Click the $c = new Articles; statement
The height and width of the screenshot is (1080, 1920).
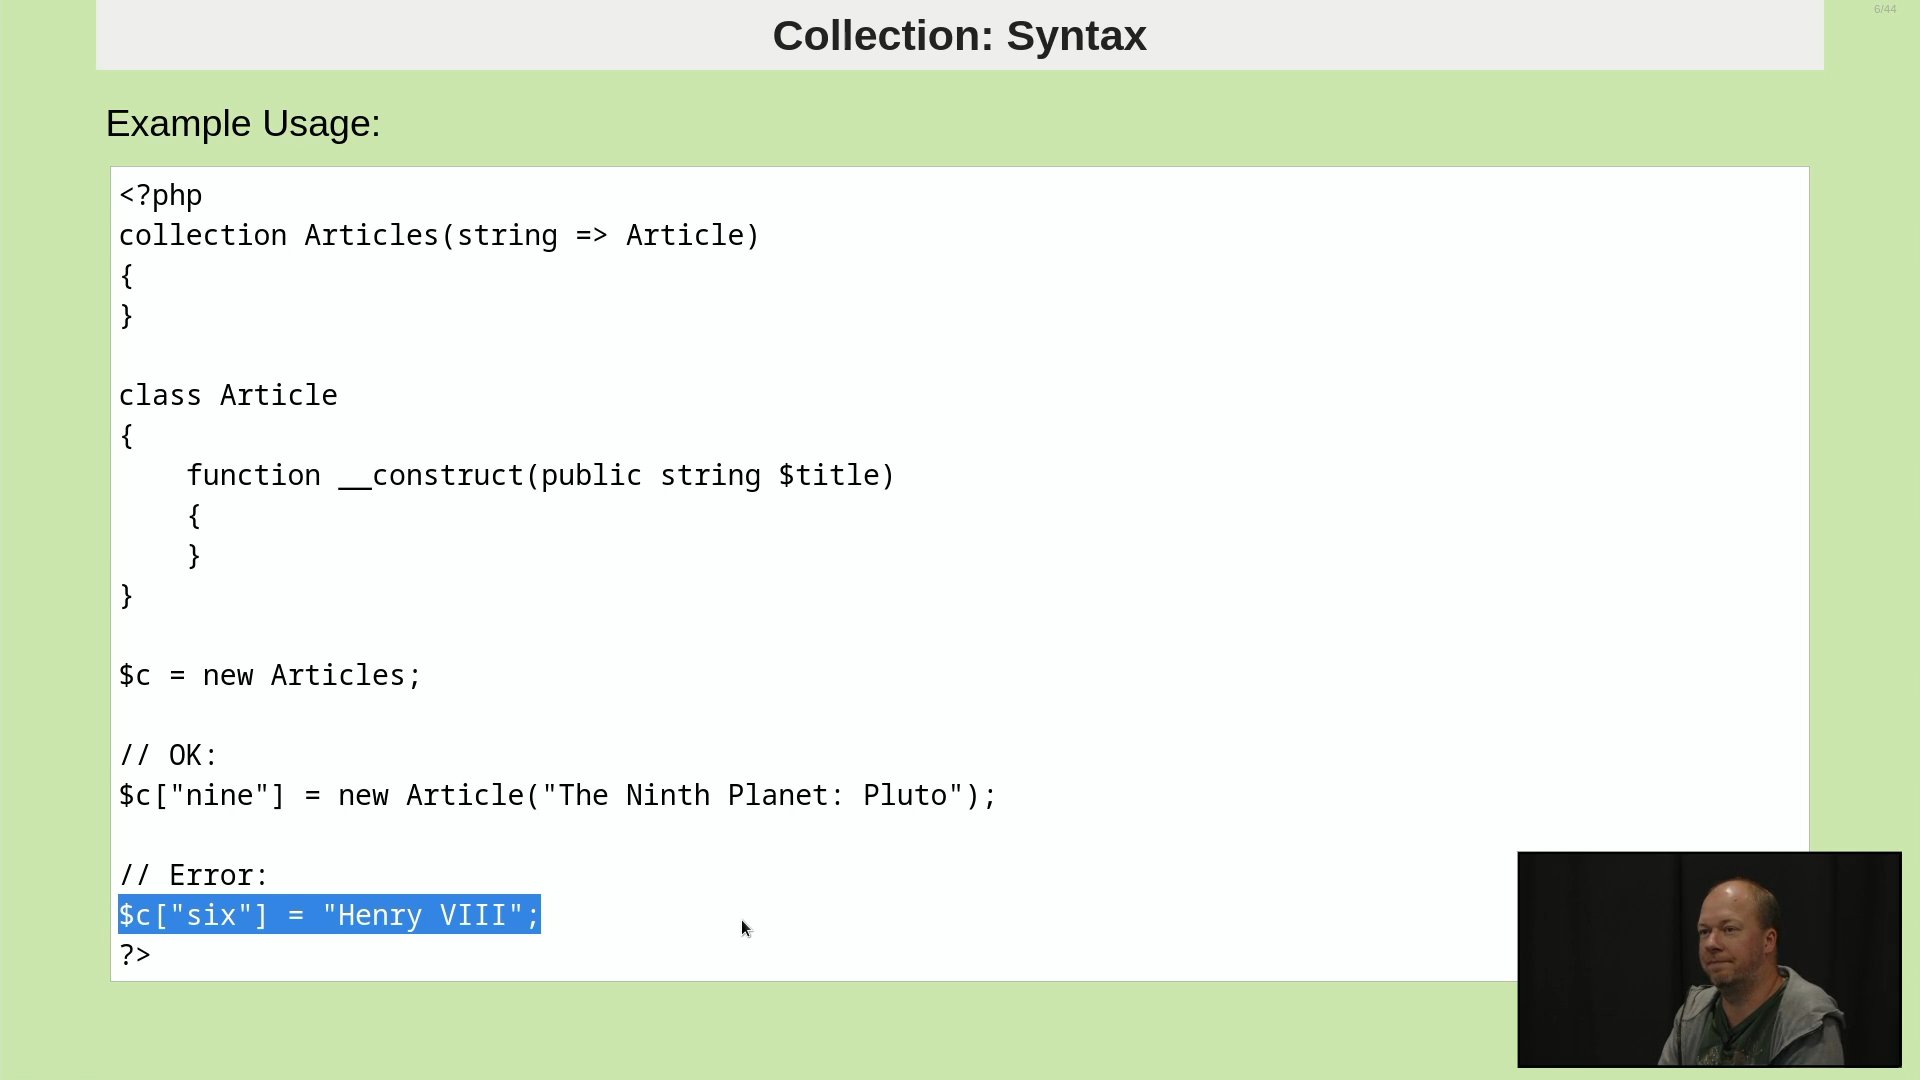click(x=270, y=676)
